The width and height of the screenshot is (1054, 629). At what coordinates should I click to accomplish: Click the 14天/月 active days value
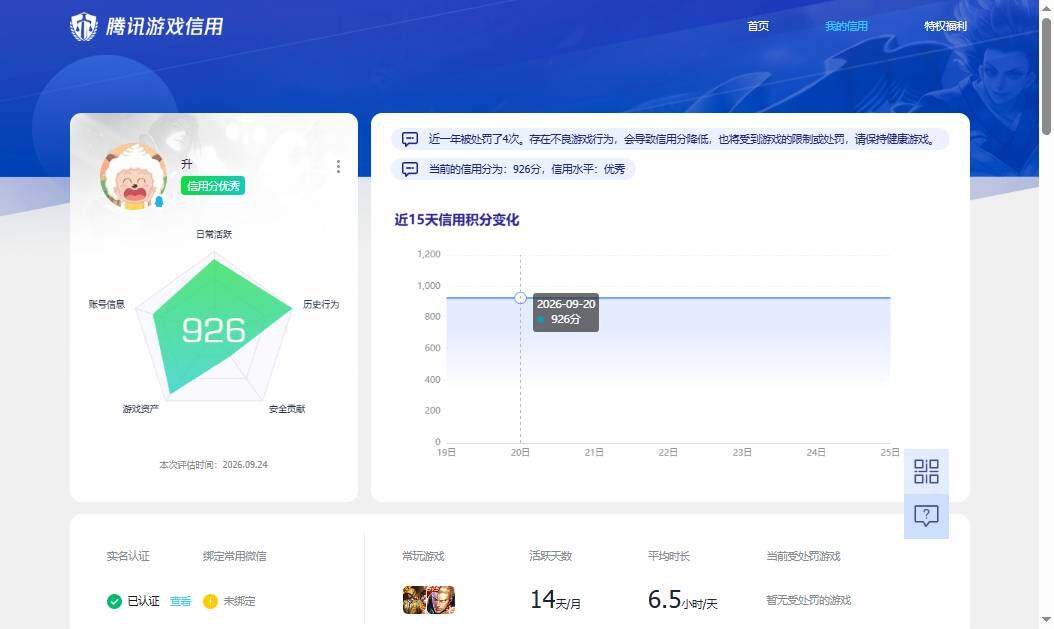tap(555, 599)
